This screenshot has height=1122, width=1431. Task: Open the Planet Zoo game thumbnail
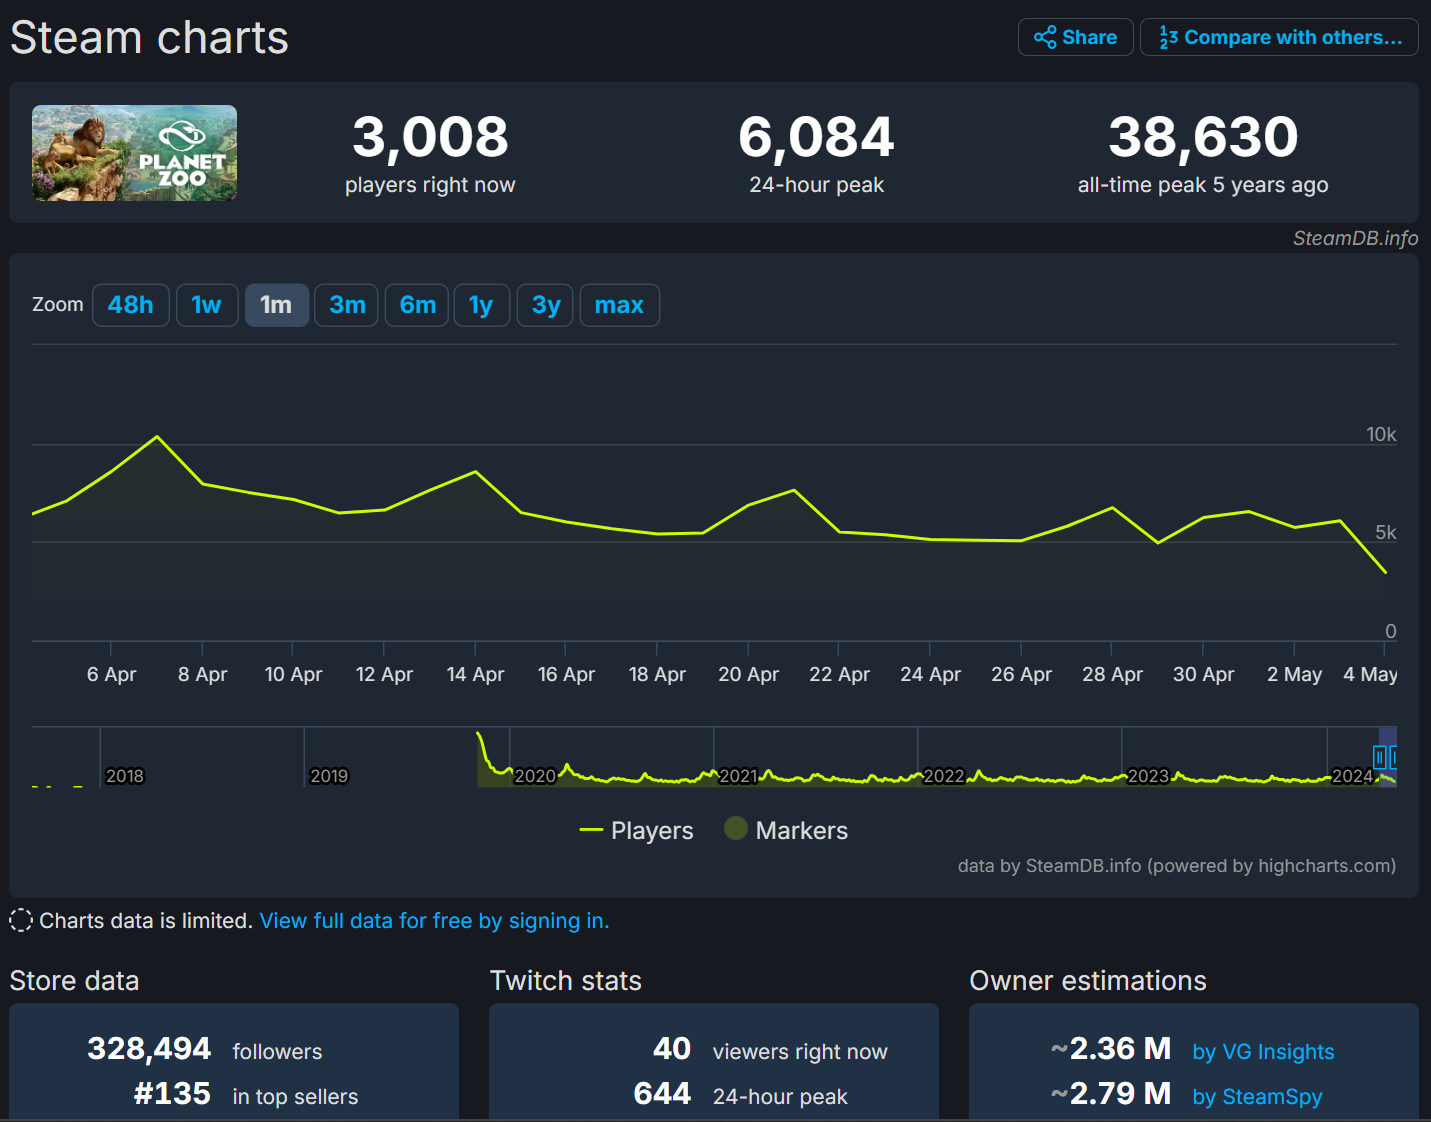coord(134,153)
